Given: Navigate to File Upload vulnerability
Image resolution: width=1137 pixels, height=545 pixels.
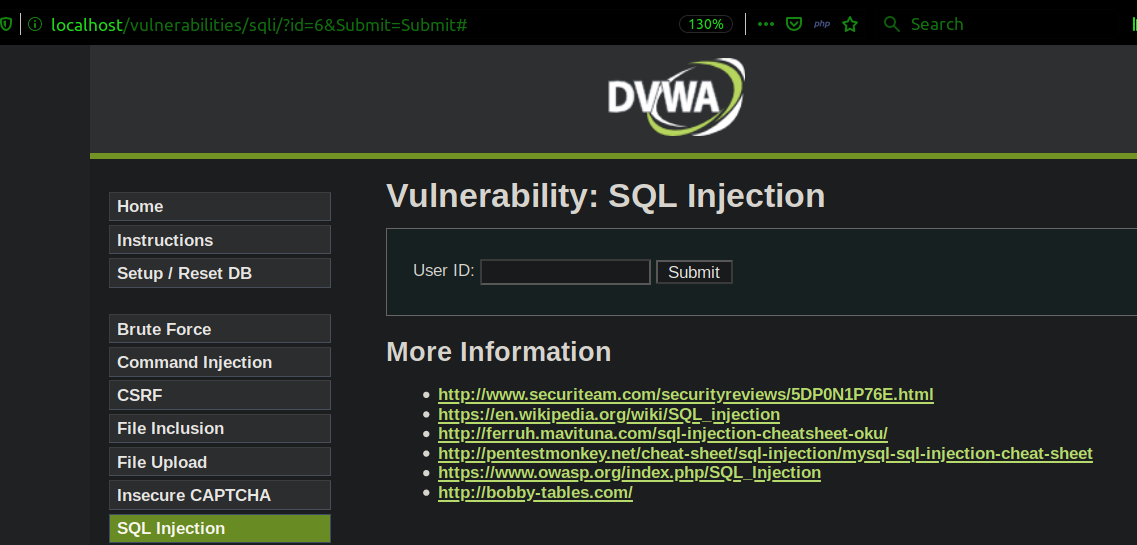Looking at the screenshot, I should 219,462.
